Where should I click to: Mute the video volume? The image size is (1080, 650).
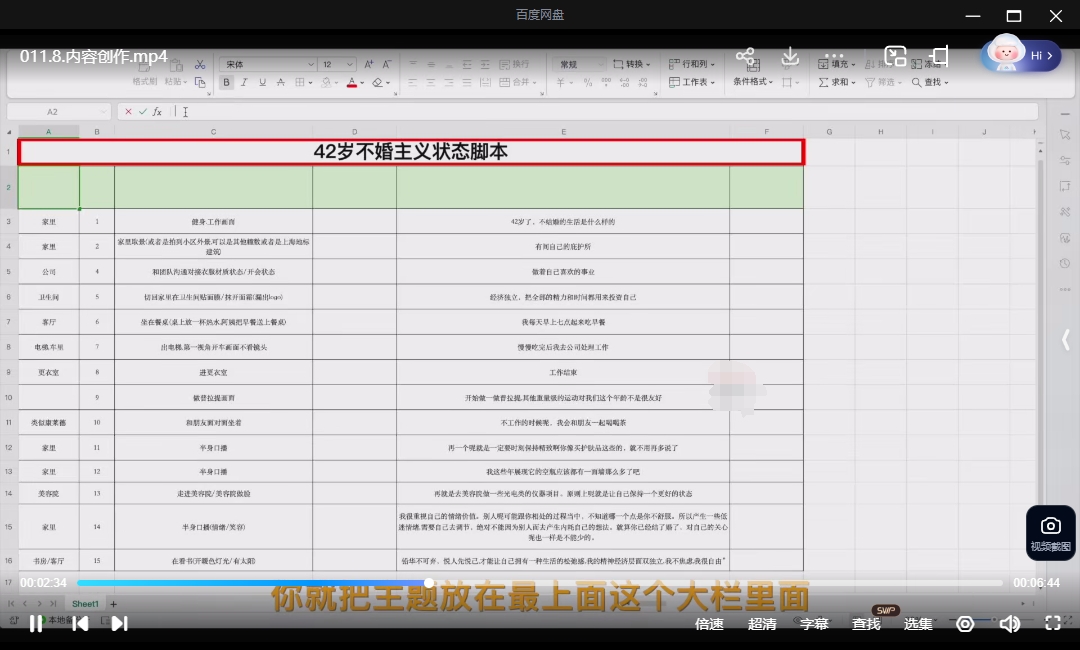[x=1009, y=624]
